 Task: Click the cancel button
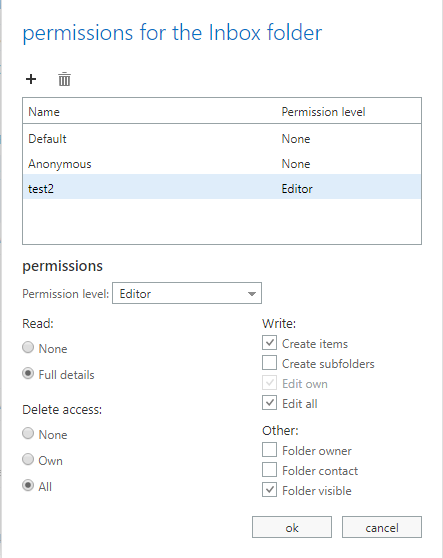pos(382,527)
